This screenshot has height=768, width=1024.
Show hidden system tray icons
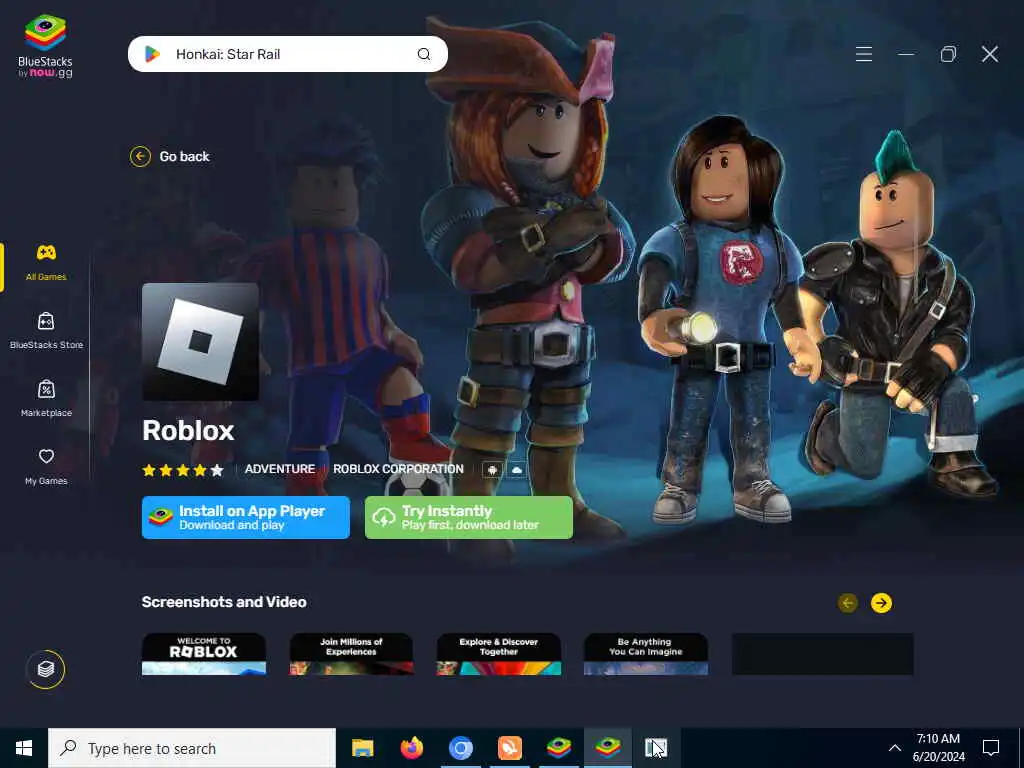(895, 748)
